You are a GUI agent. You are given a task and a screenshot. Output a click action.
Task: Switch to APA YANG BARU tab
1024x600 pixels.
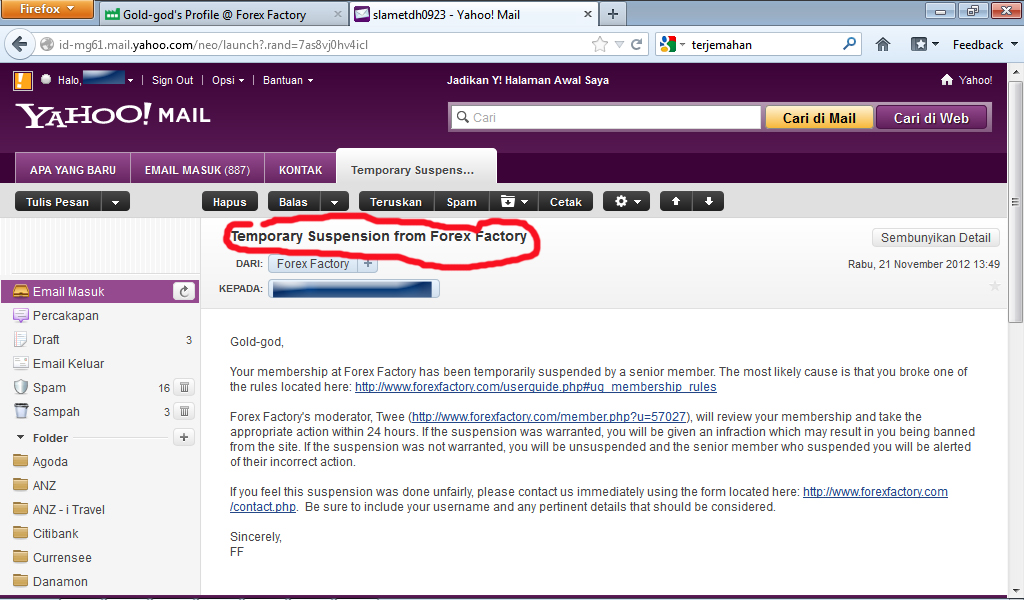tap(72, 170)
